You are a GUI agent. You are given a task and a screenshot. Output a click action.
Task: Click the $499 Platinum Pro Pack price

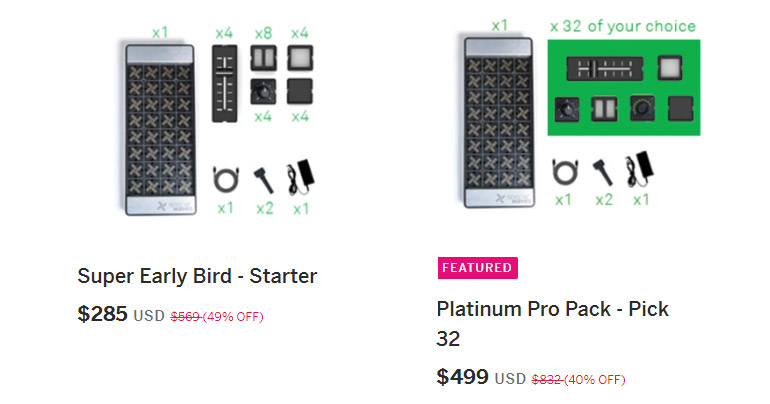[462, 377]
